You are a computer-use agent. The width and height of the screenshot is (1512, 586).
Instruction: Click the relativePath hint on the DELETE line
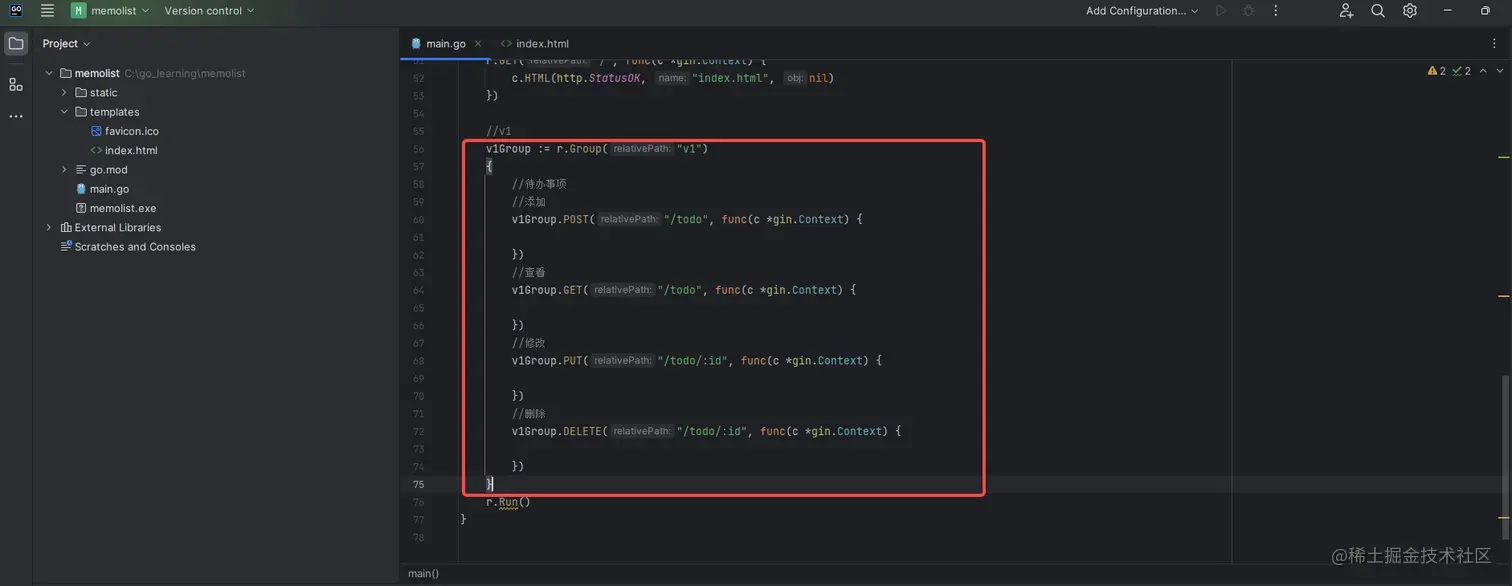(642, 431)
